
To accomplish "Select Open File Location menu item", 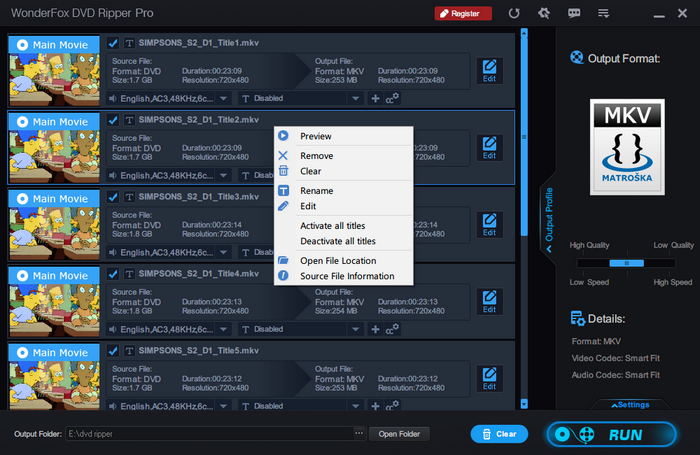I will coord(343,261).
